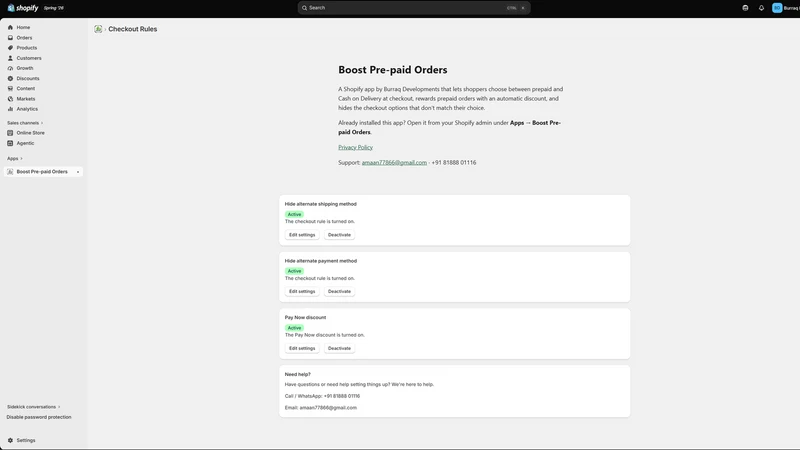Click the app icon in the Checkout Rules breadcrumb
Screen dimensions: 800x450
[x=98, y=29]
